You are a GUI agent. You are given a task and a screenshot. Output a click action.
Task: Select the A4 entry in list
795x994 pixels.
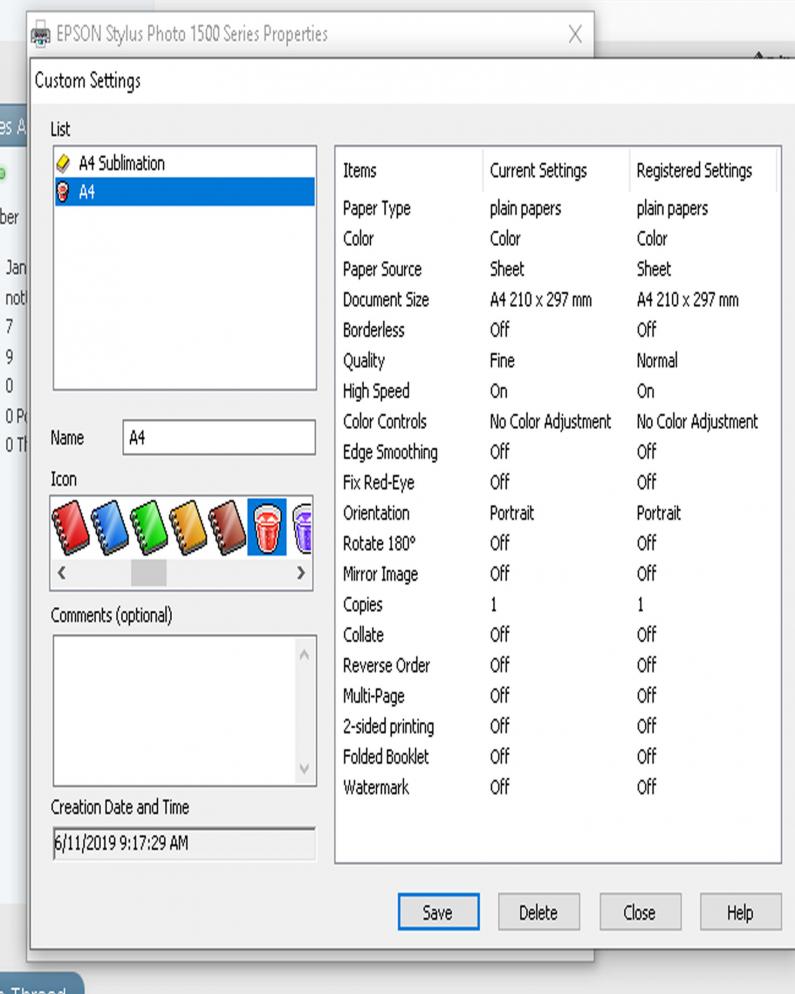pos(184,192)
